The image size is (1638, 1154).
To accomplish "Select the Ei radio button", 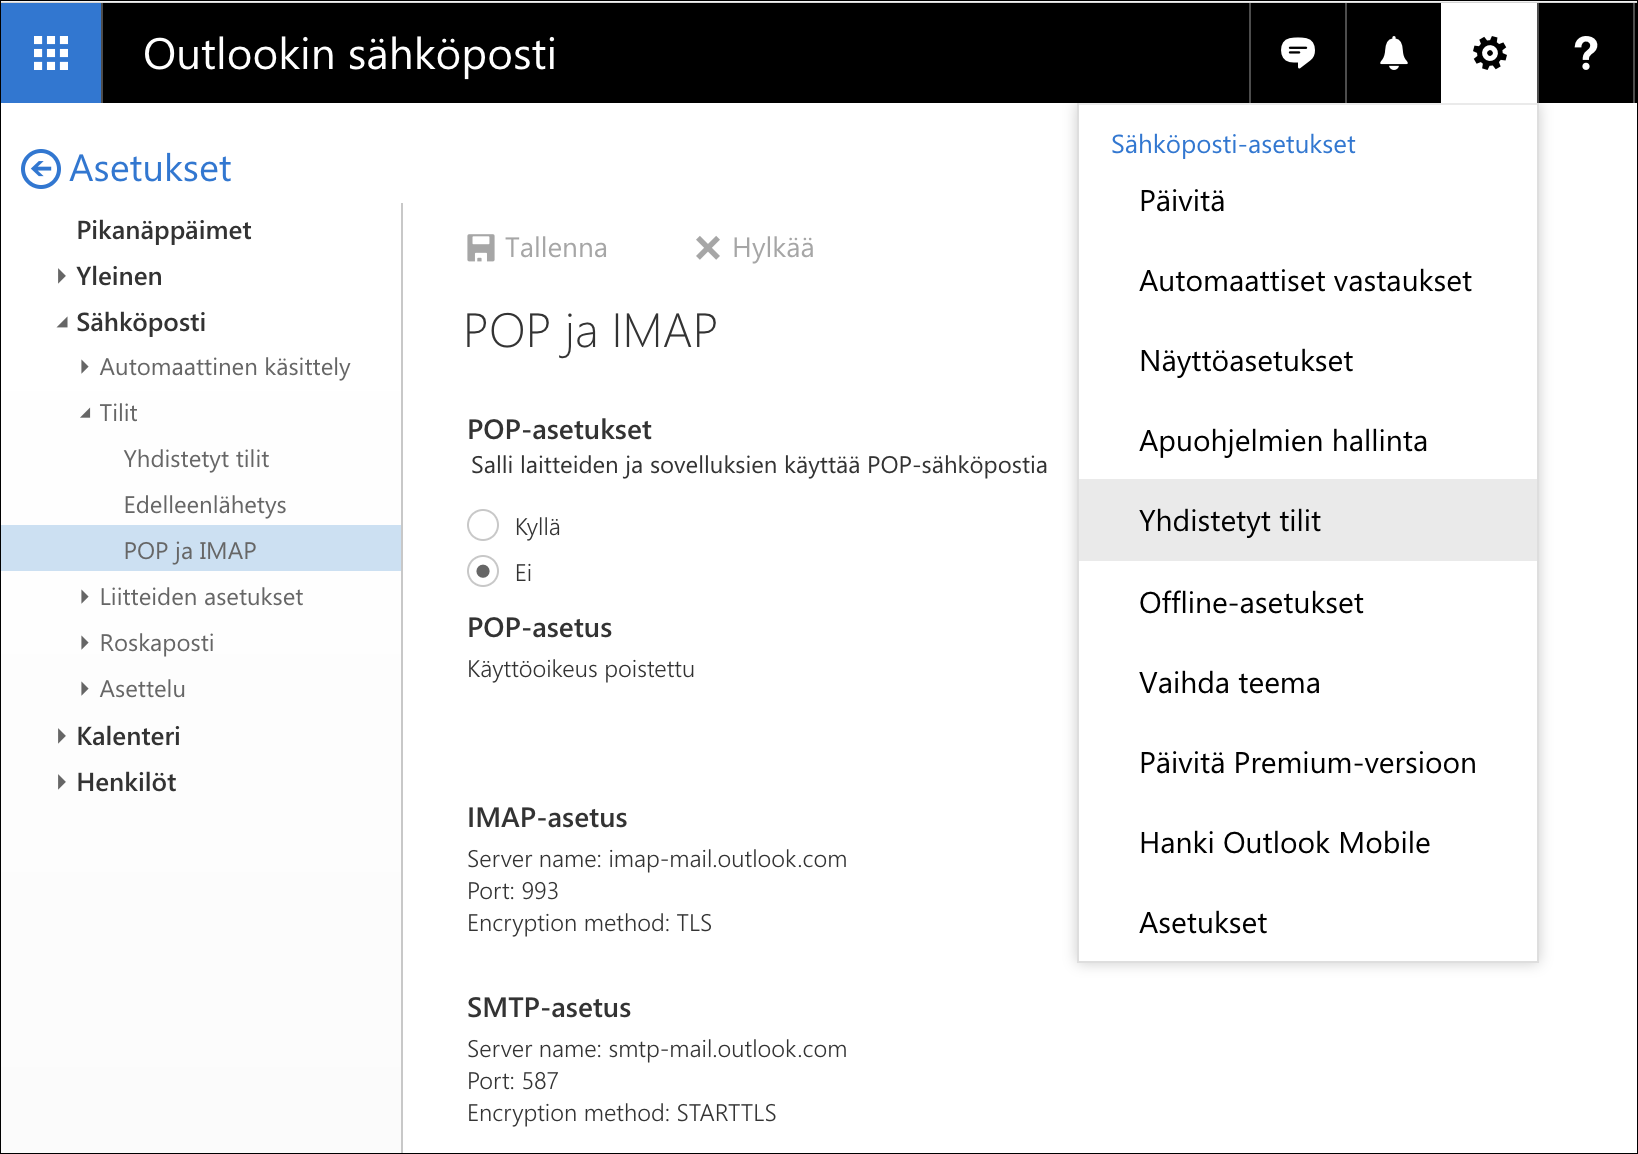I will pos(483,572).
